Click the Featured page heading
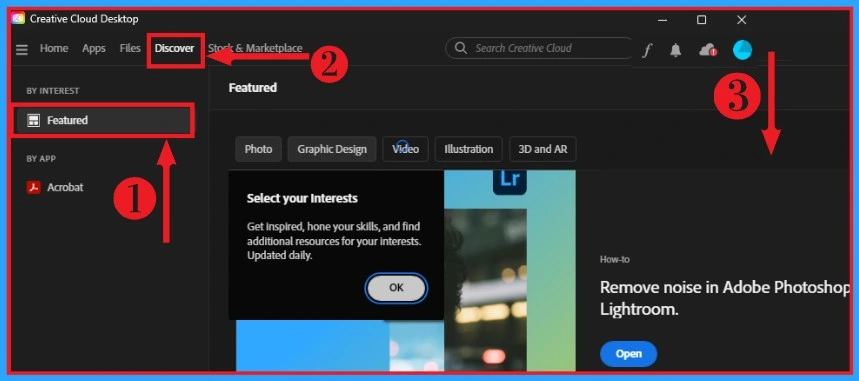859x381 pixels. point(253,88)
